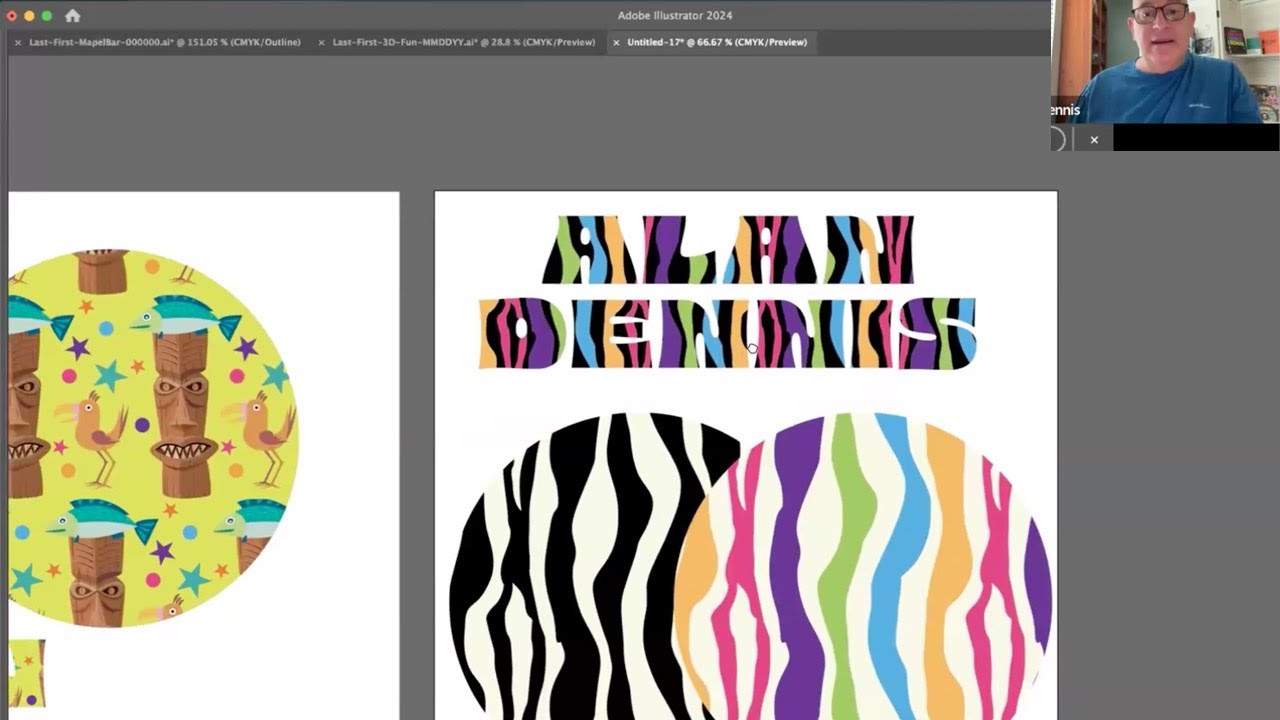Click the green fullscreen window button
The image size is (1280, 720).
pos(46,16)
